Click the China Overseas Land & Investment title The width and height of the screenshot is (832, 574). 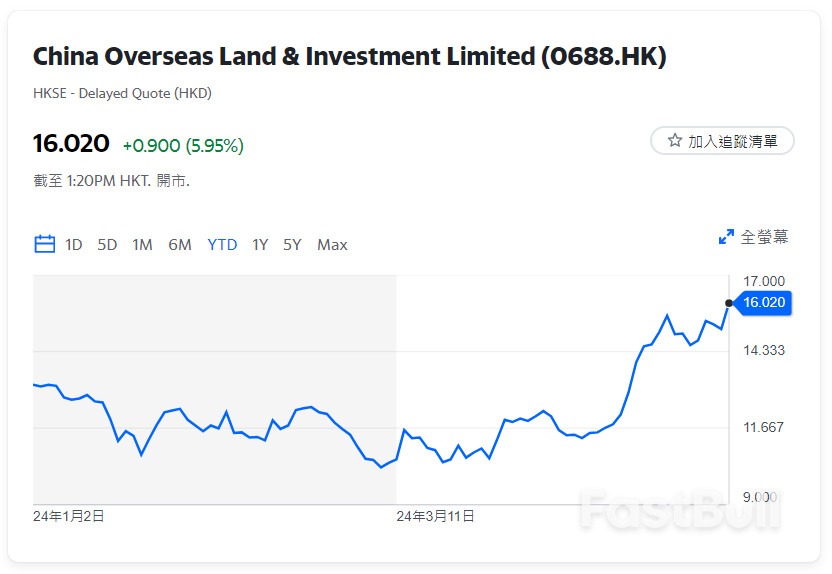[349, 57]
